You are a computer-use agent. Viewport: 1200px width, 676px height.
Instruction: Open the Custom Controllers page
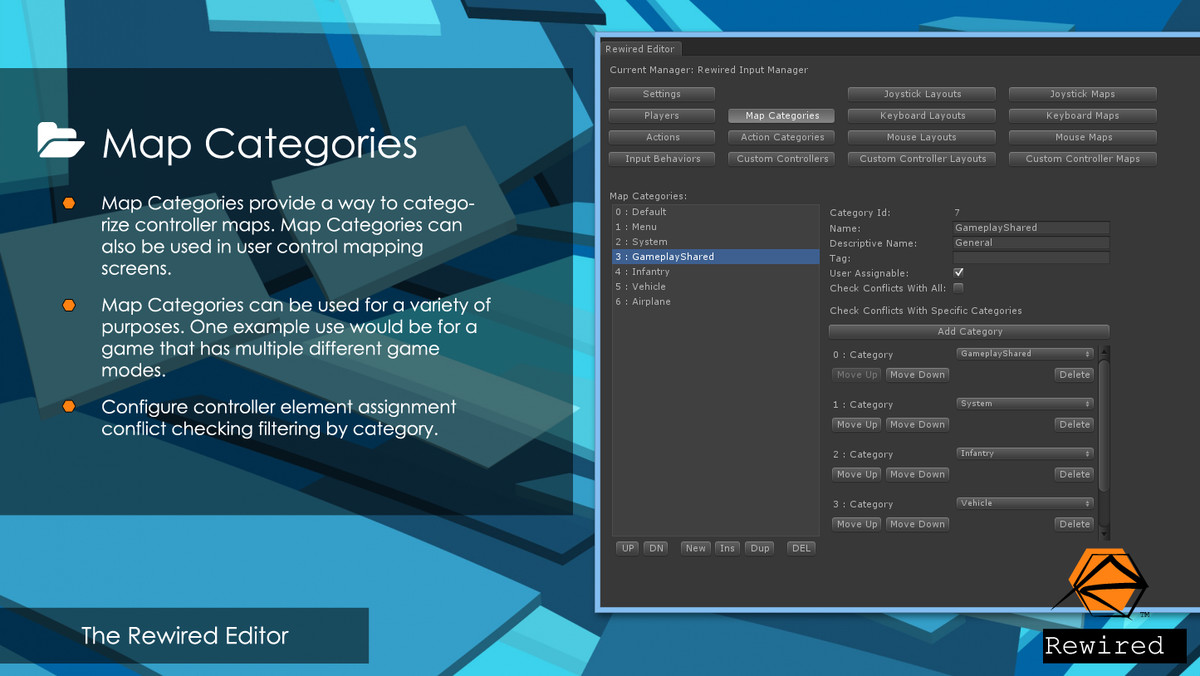[782, 159]
